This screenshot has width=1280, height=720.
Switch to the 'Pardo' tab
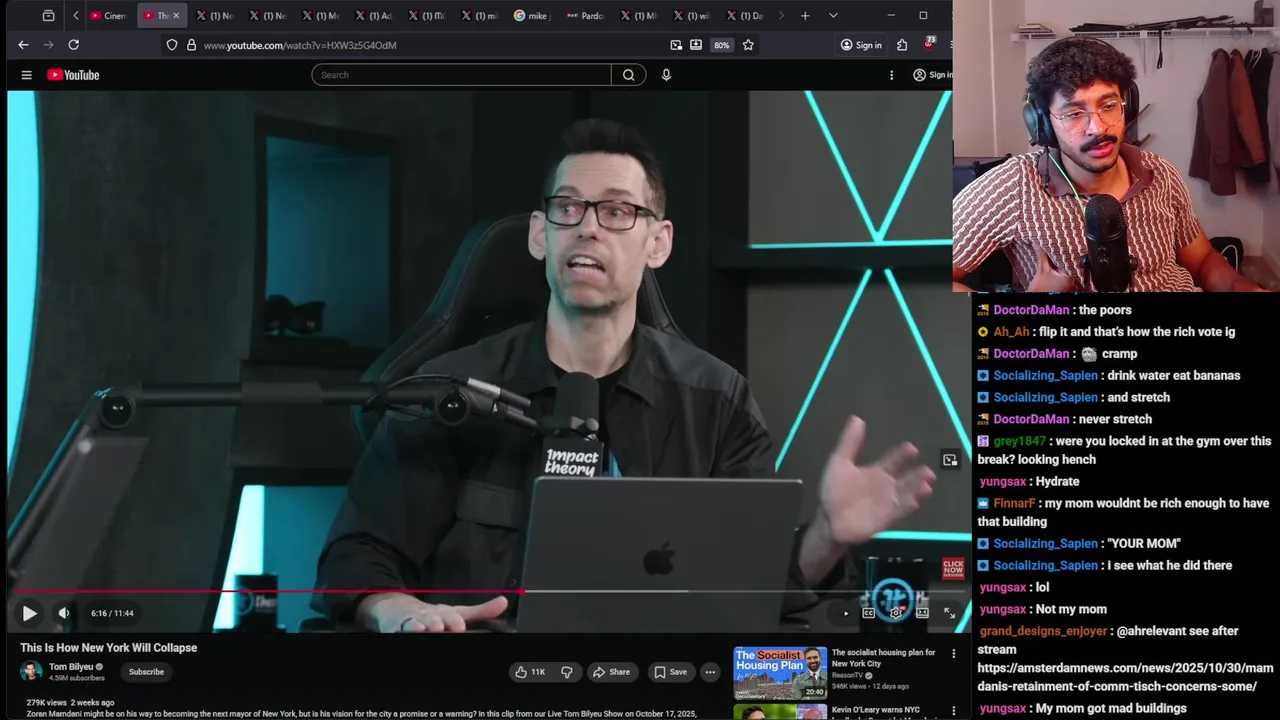tap(585, 16)
